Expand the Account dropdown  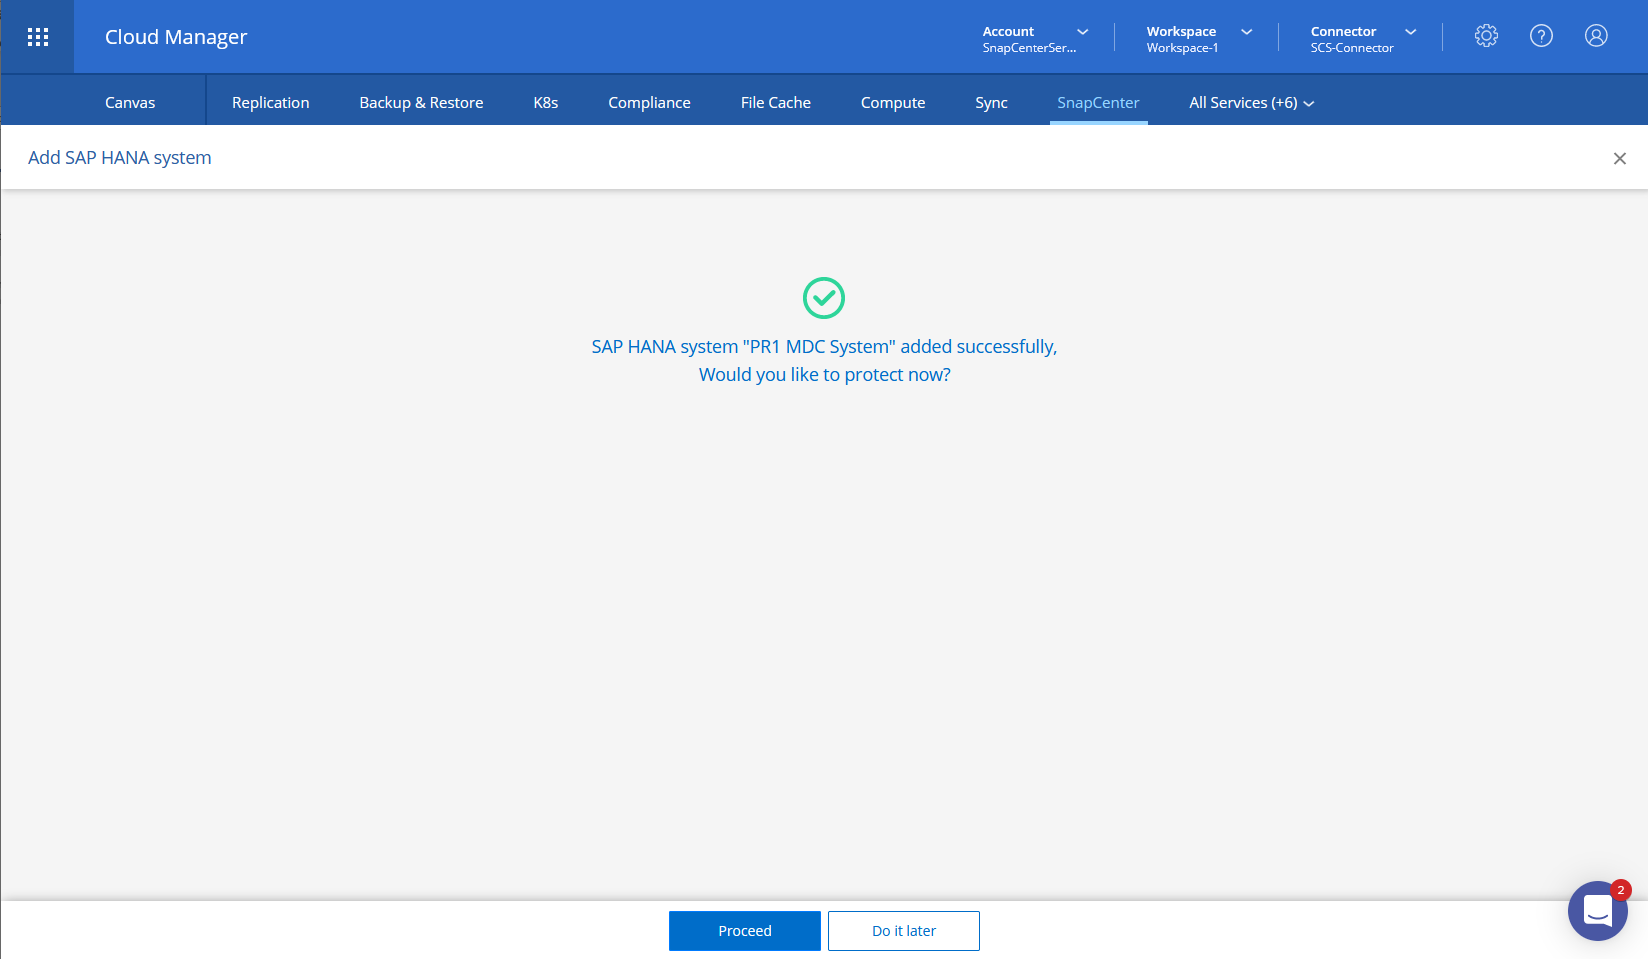click(1035, 38)
